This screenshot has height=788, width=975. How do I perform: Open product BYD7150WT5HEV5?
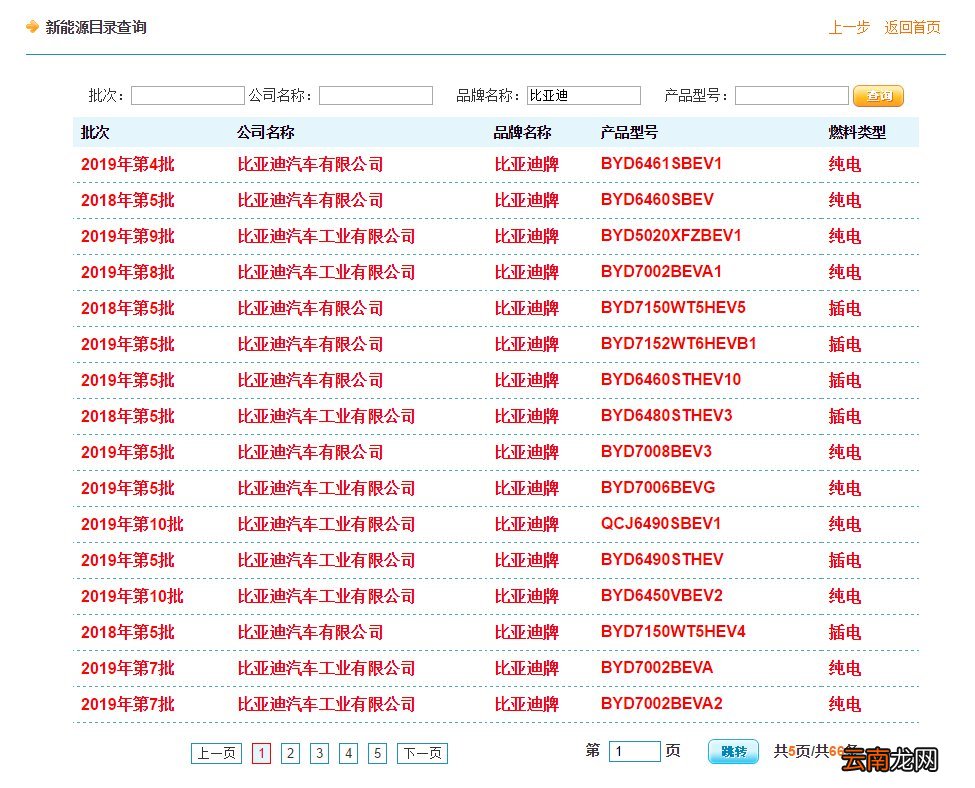(x=673, y=308)
